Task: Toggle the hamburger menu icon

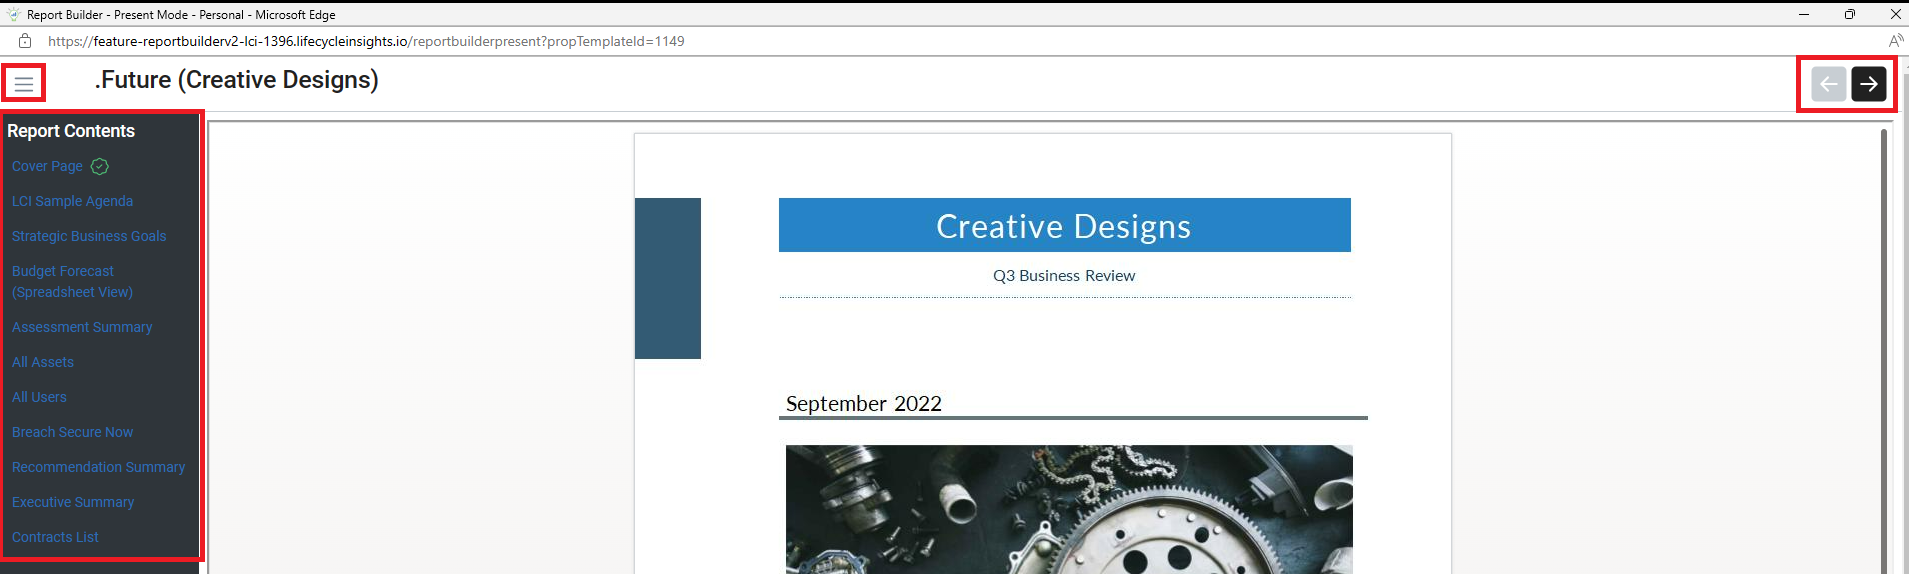Action: (24, 83)
